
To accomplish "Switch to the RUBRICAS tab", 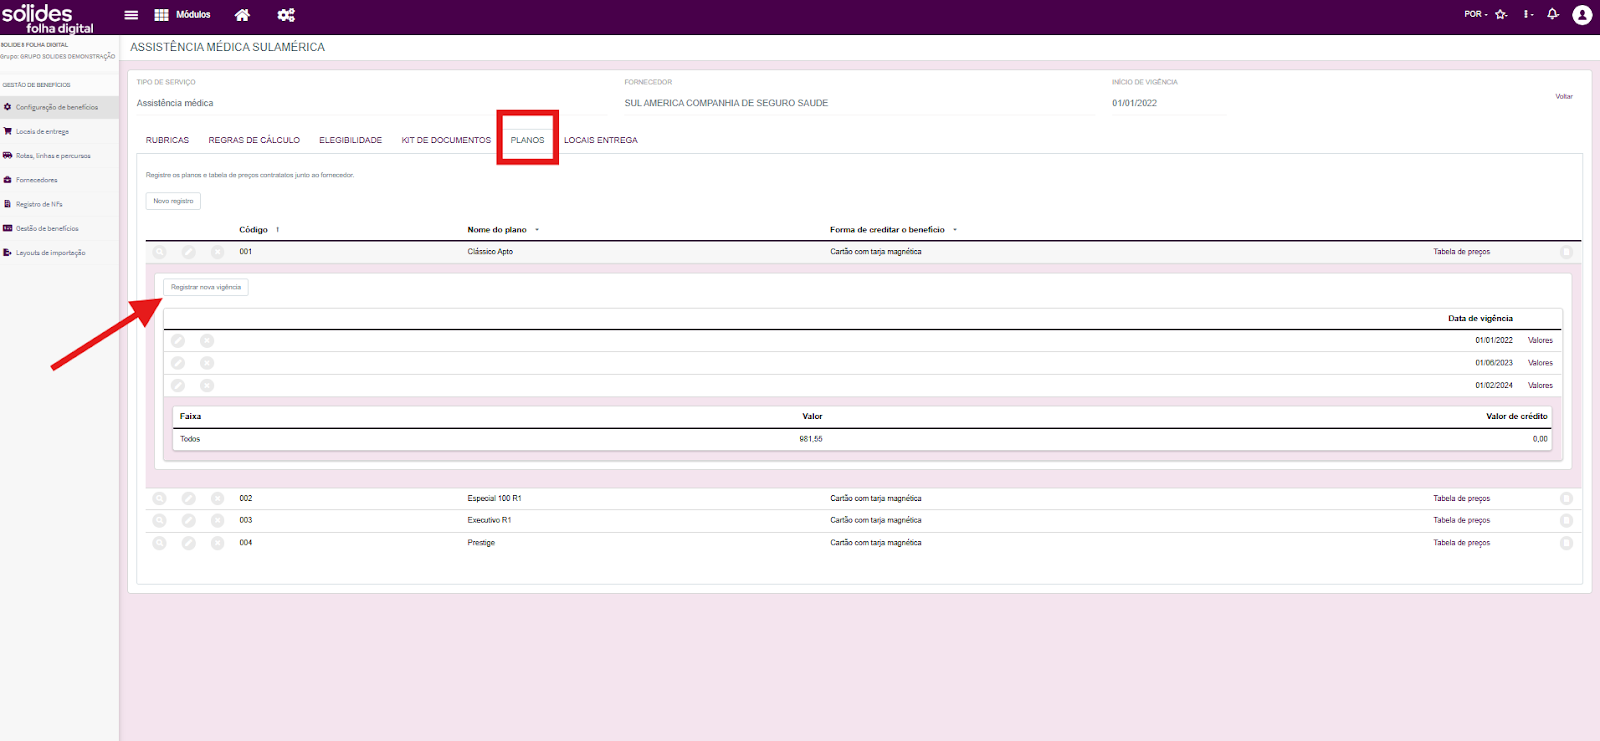I will [x=167, y=140].
